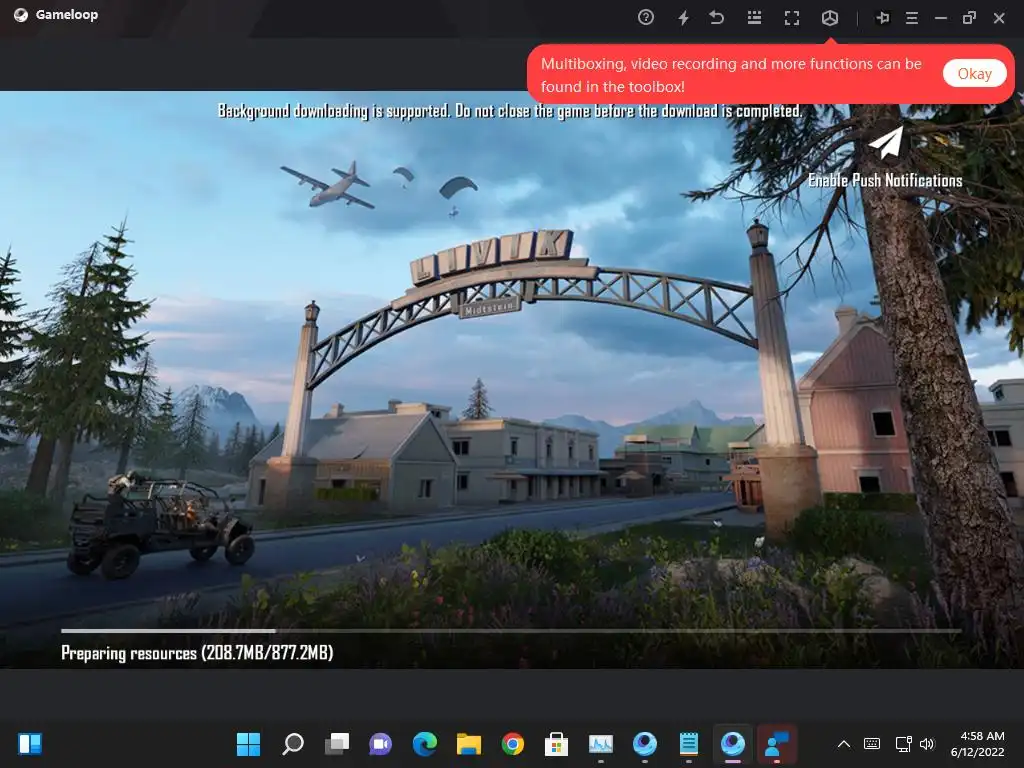Image resolution: width=1024 pixels, height=768 pixels.
Task: Open the keyboard key-mapping icon
Action: [x=754, y=18]
